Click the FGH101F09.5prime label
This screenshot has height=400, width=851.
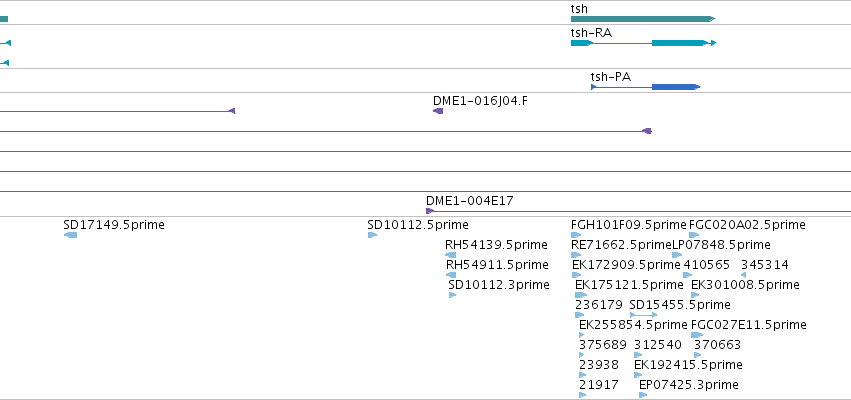click(629, 225)
